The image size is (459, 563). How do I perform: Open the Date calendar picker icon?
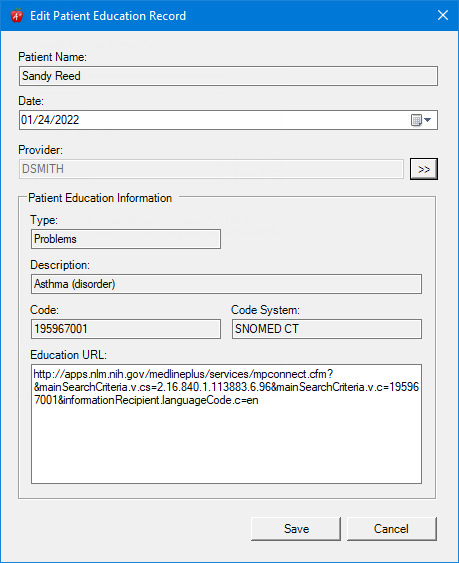pyautogui.click(x=416, y=120)
